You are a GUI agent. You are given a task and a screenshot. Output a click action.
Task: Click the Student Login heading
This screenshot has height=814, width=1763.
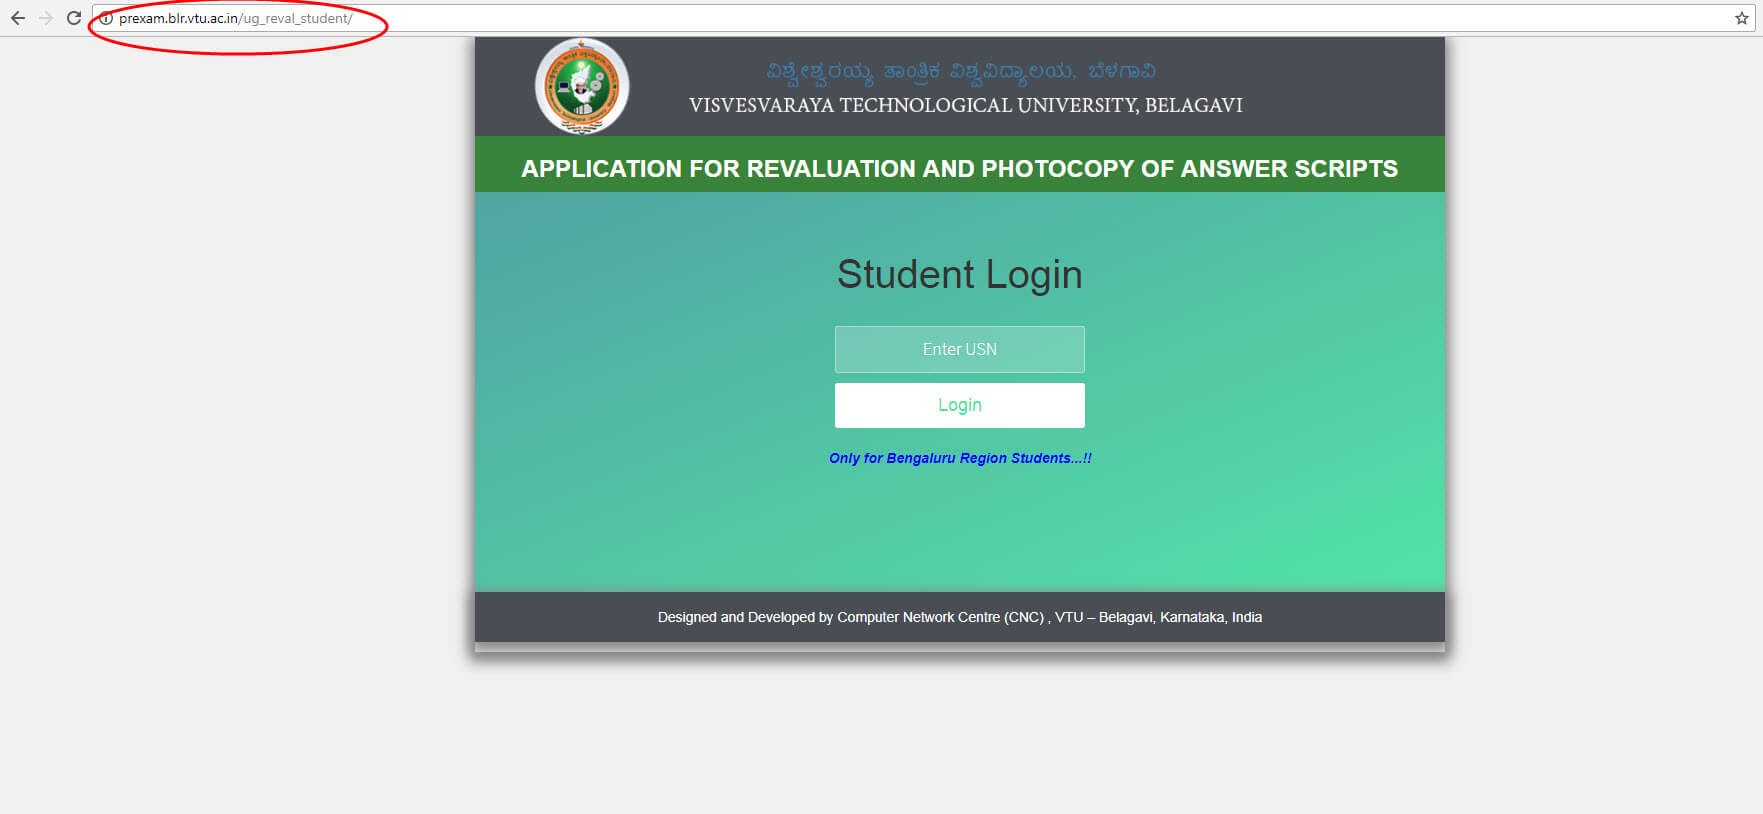(960, 274)
